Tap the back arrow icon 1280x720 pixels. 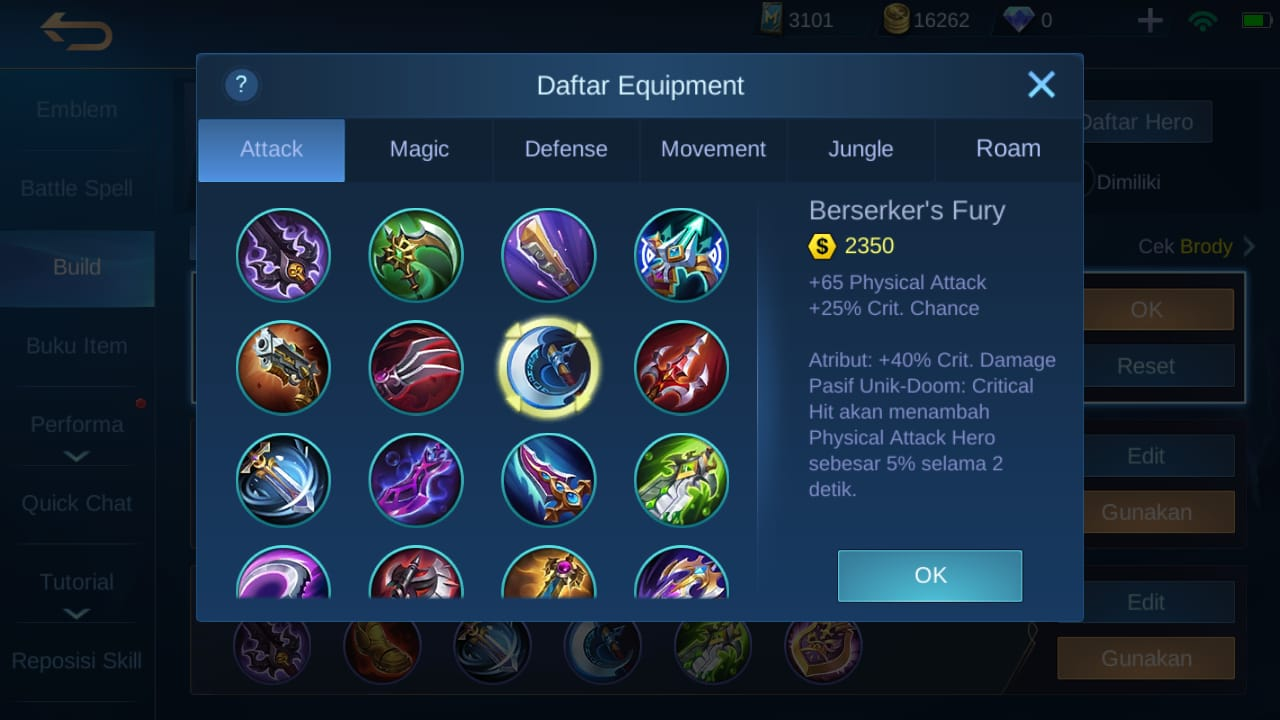click(x=76, y=32)
